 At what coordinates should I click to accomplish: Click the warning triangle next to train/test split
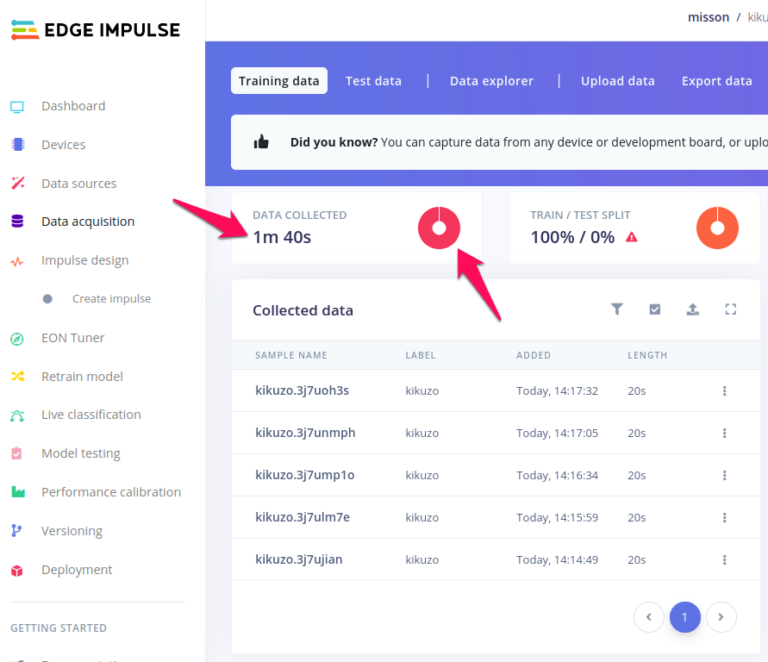[x=631, y=237]
